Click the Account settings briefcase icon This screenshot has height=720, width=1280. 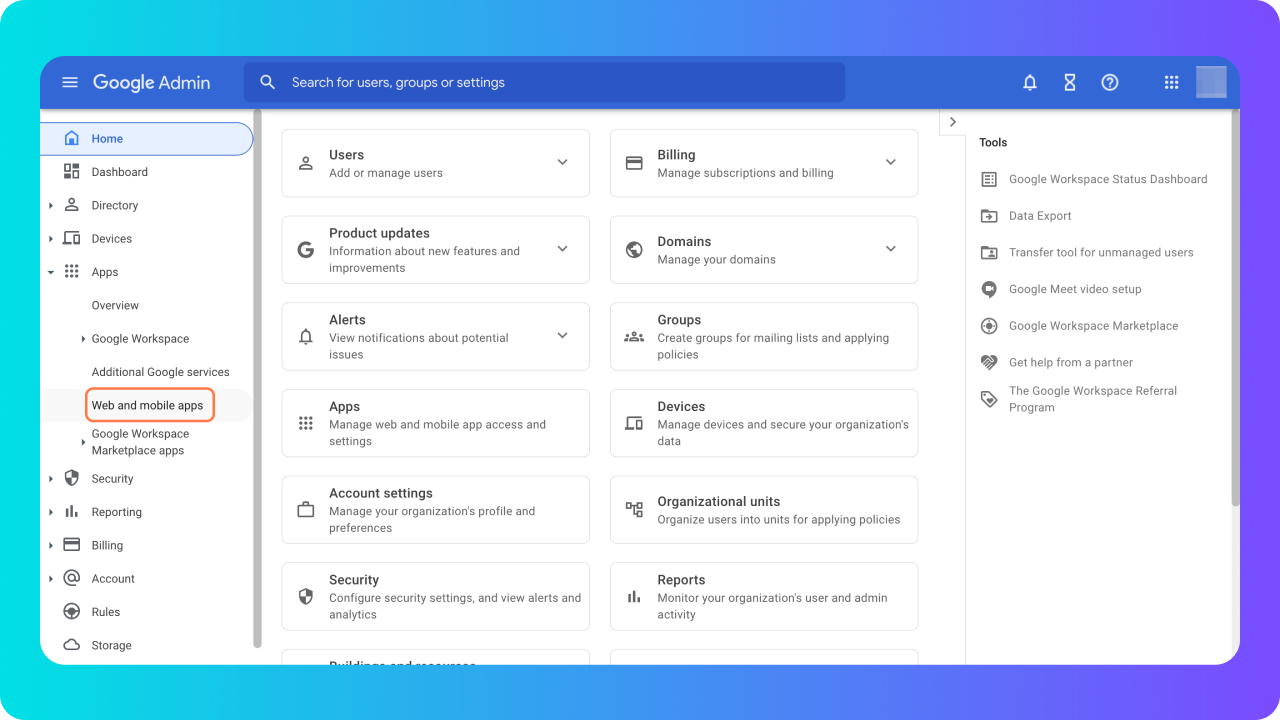pos(306,510)
